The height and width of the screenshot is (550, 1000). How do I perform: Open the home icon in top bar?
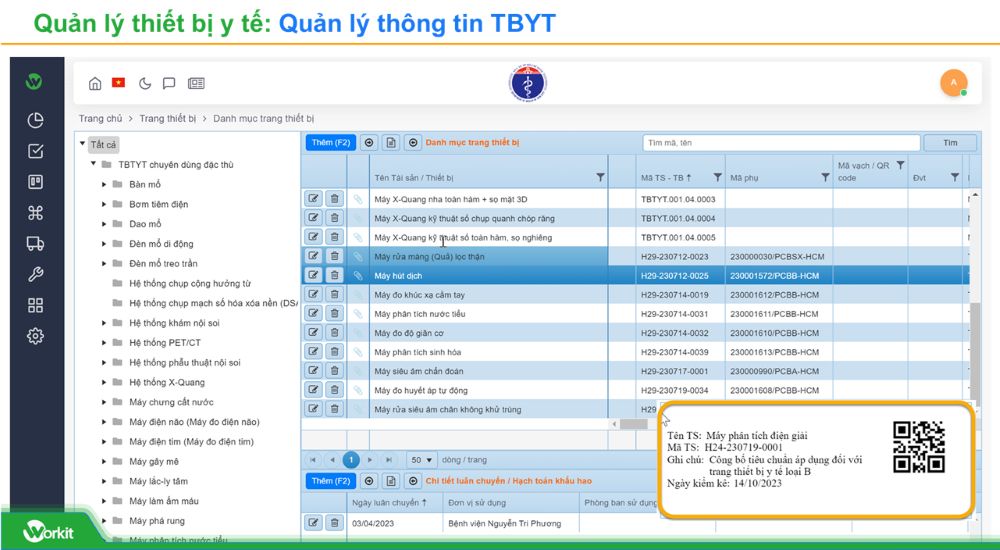[x=95, y=84]
